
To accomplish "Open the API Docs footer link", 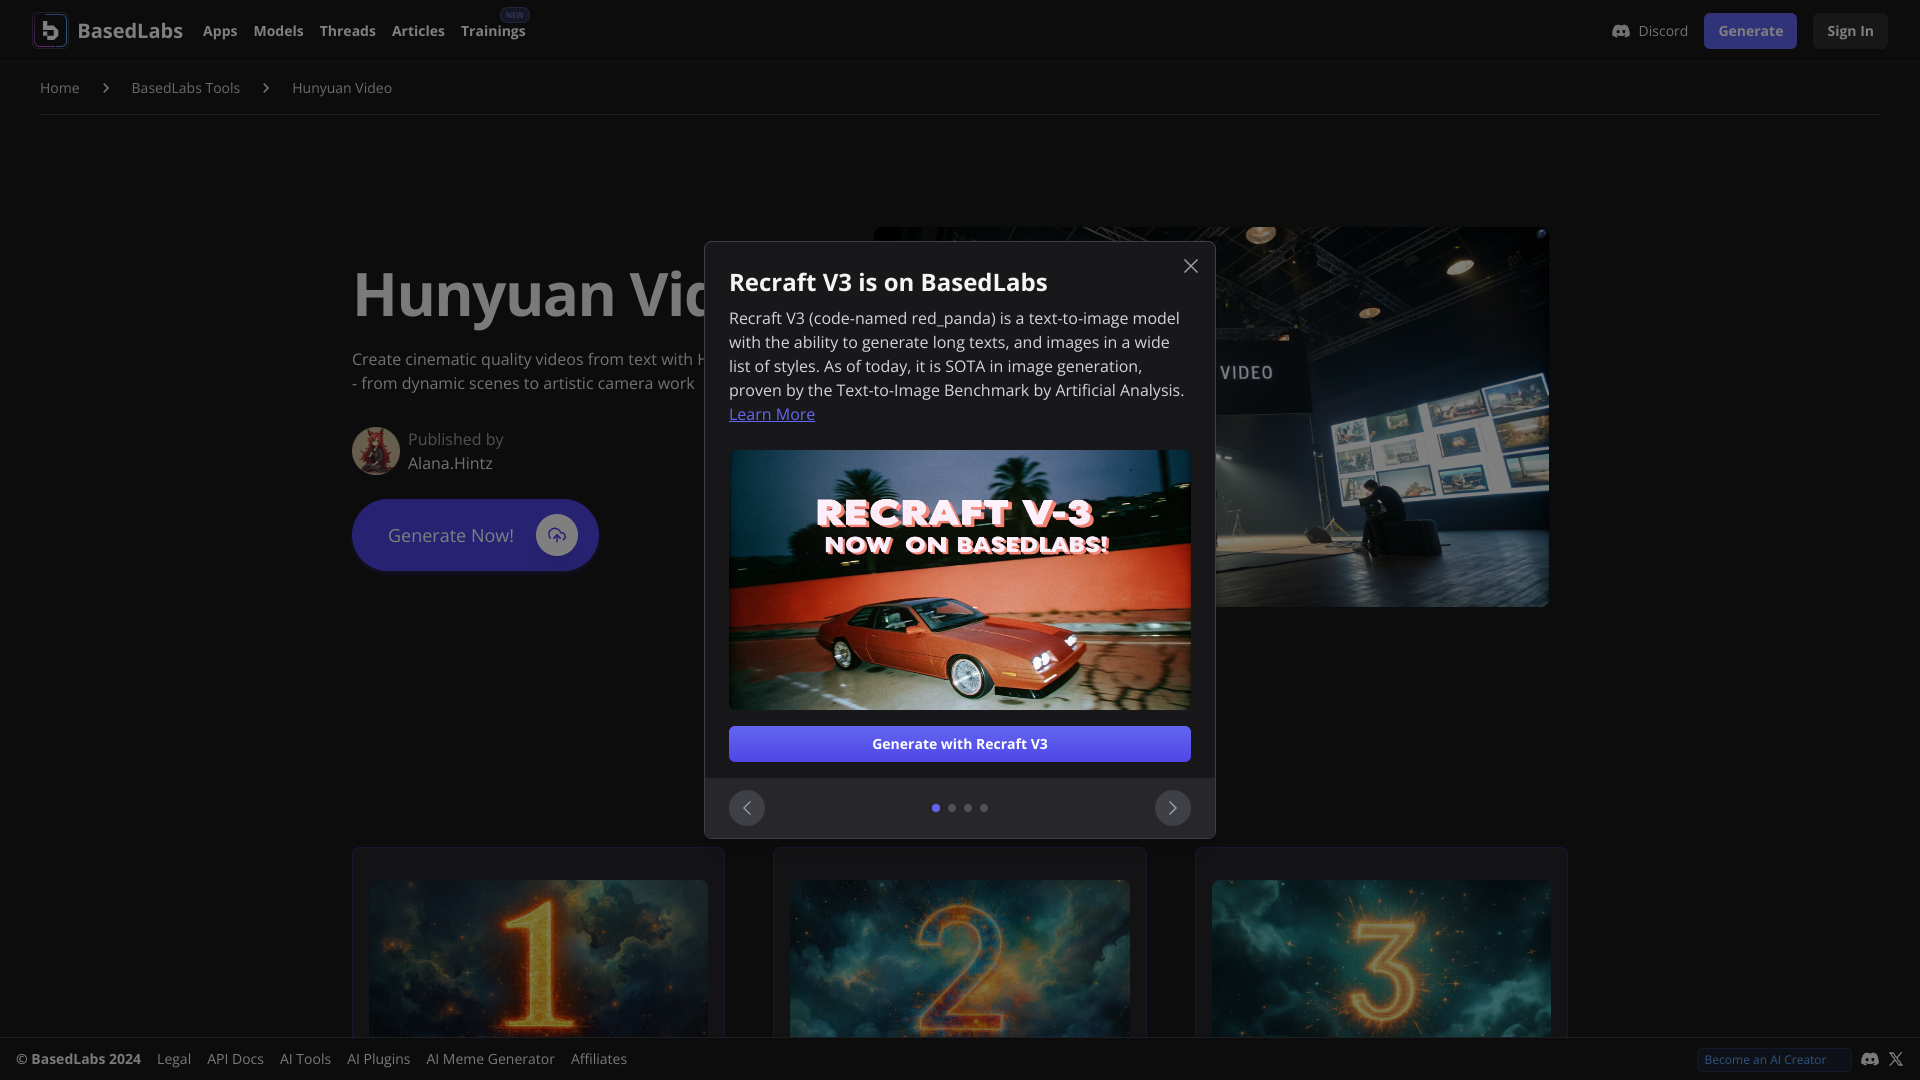I will 235,1059.
